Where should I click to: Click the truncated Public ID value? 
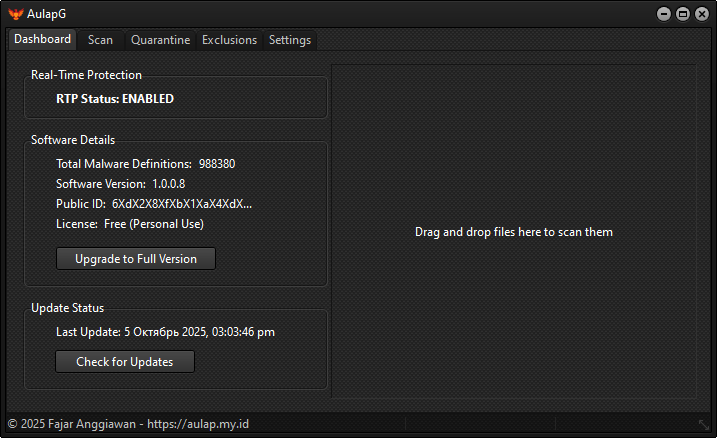[x=182, y=204]
